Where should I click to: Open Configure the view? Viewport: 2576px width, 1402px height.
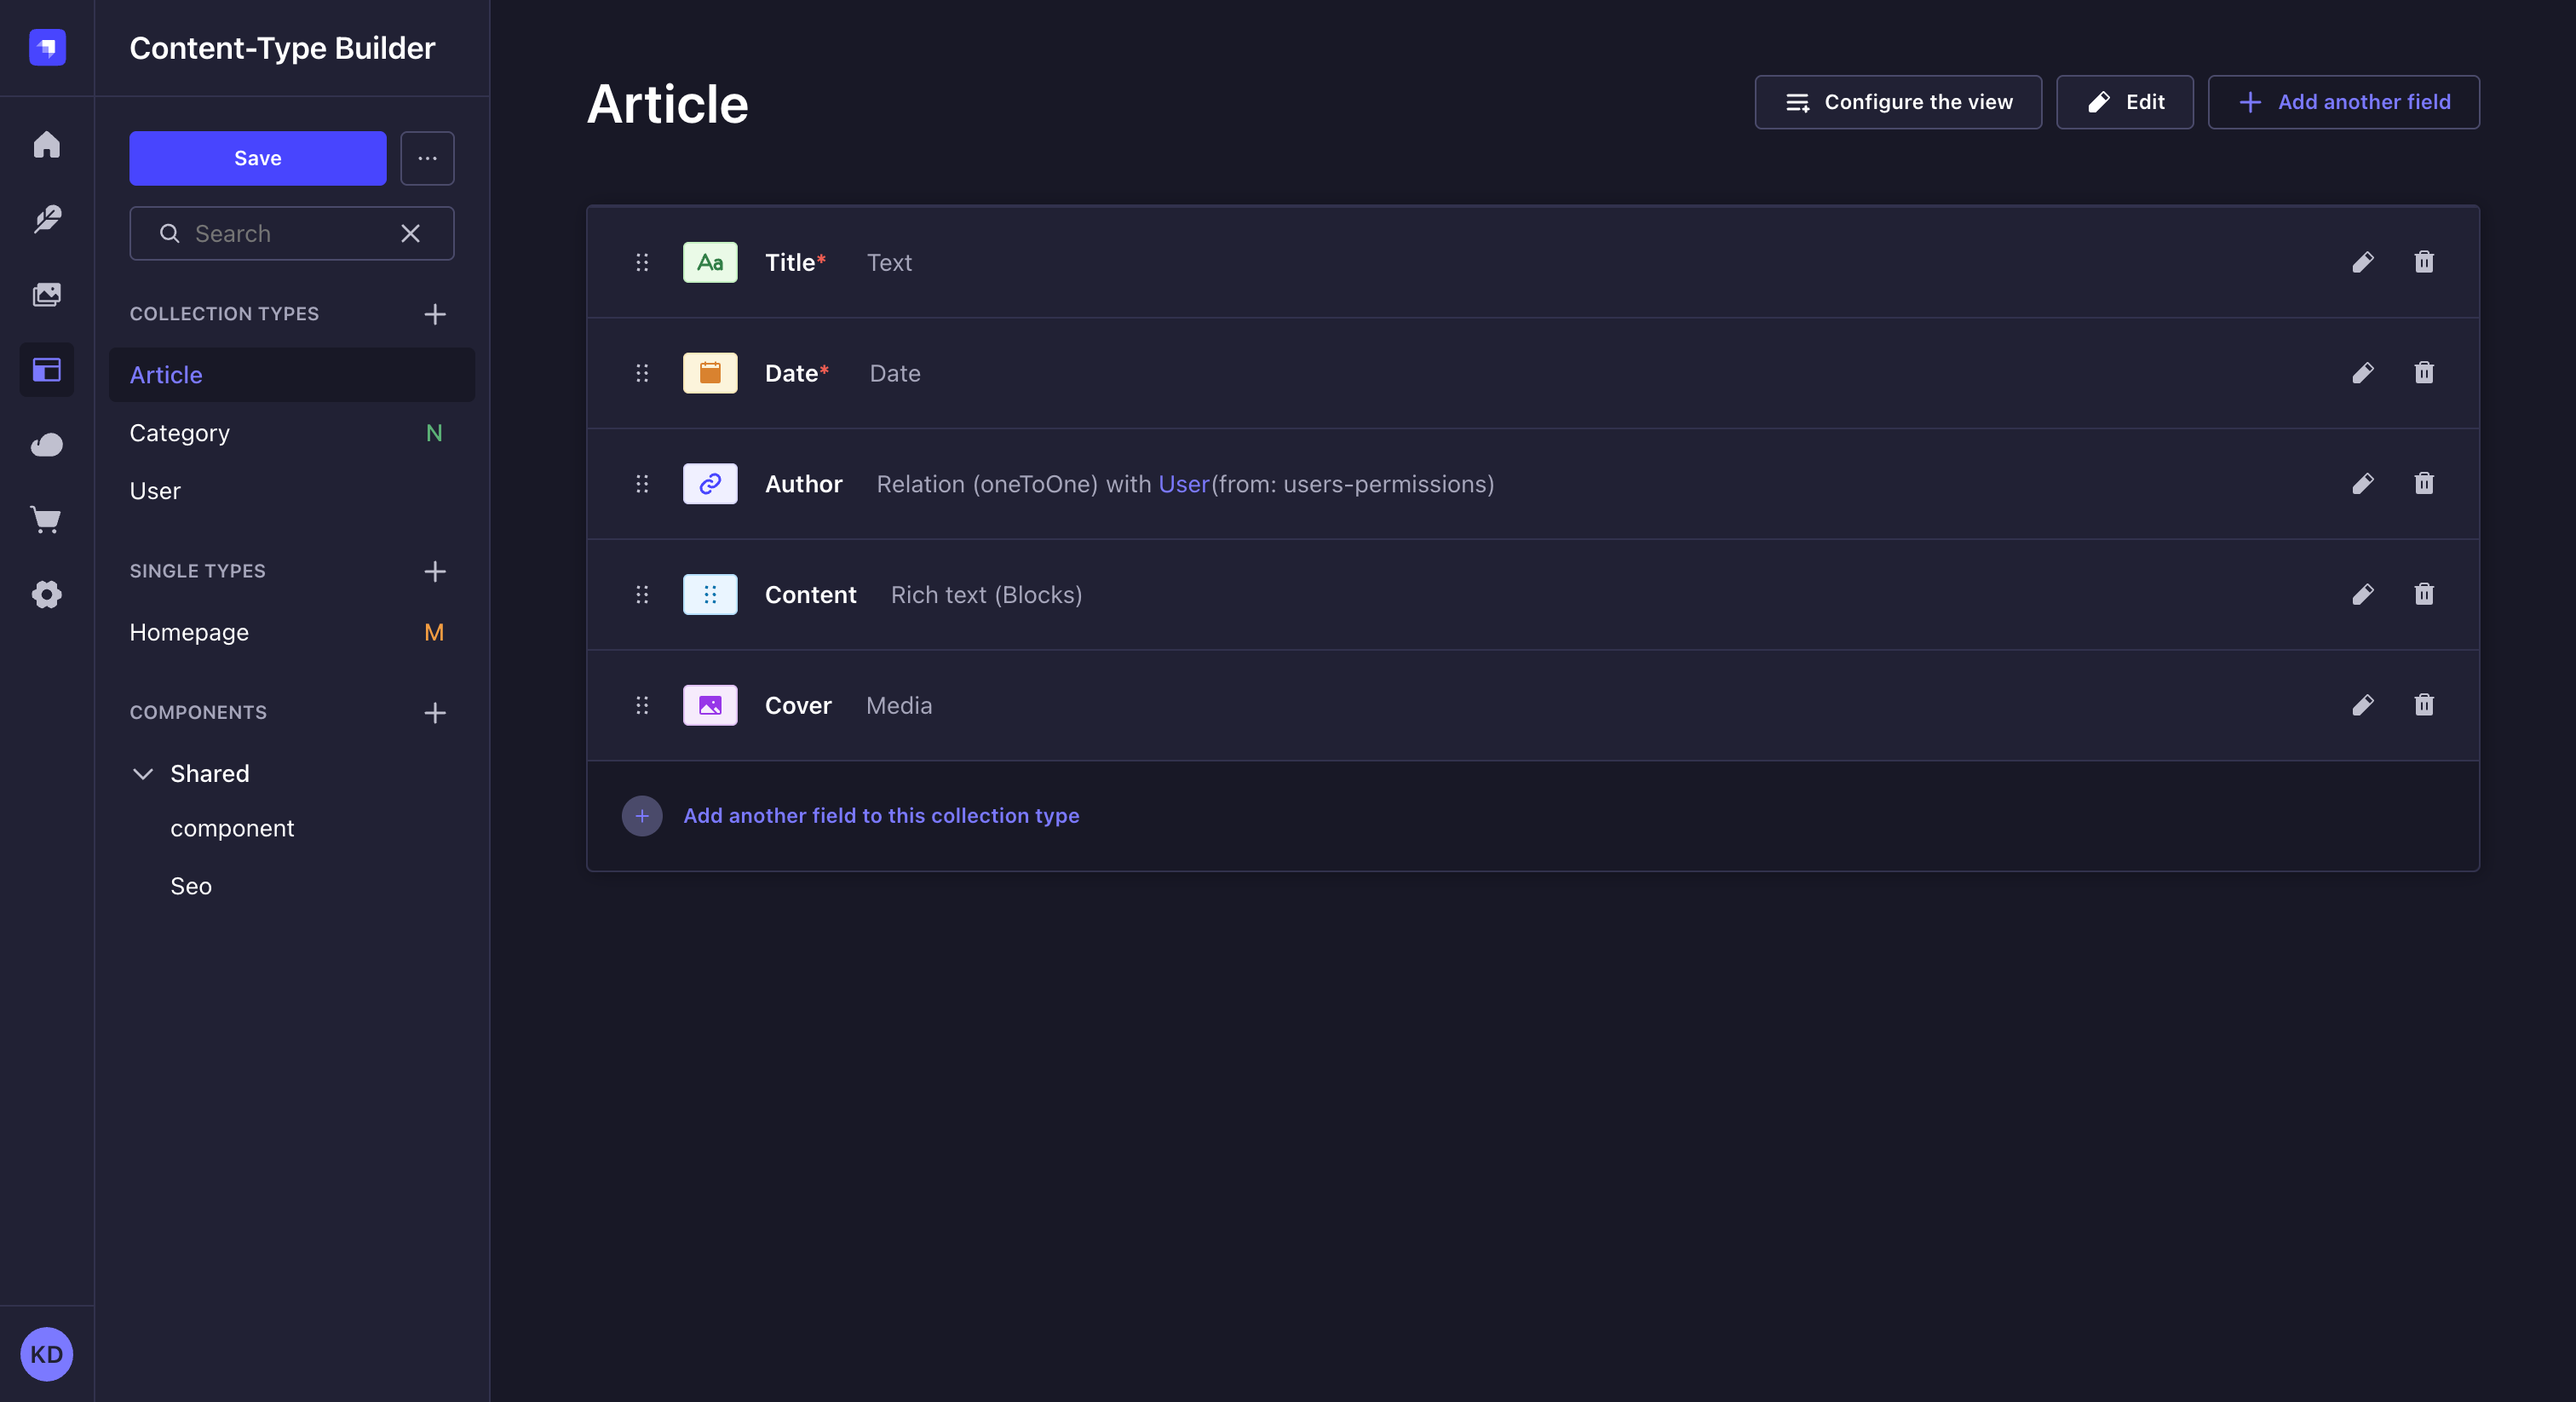[x=1897, y=102]
